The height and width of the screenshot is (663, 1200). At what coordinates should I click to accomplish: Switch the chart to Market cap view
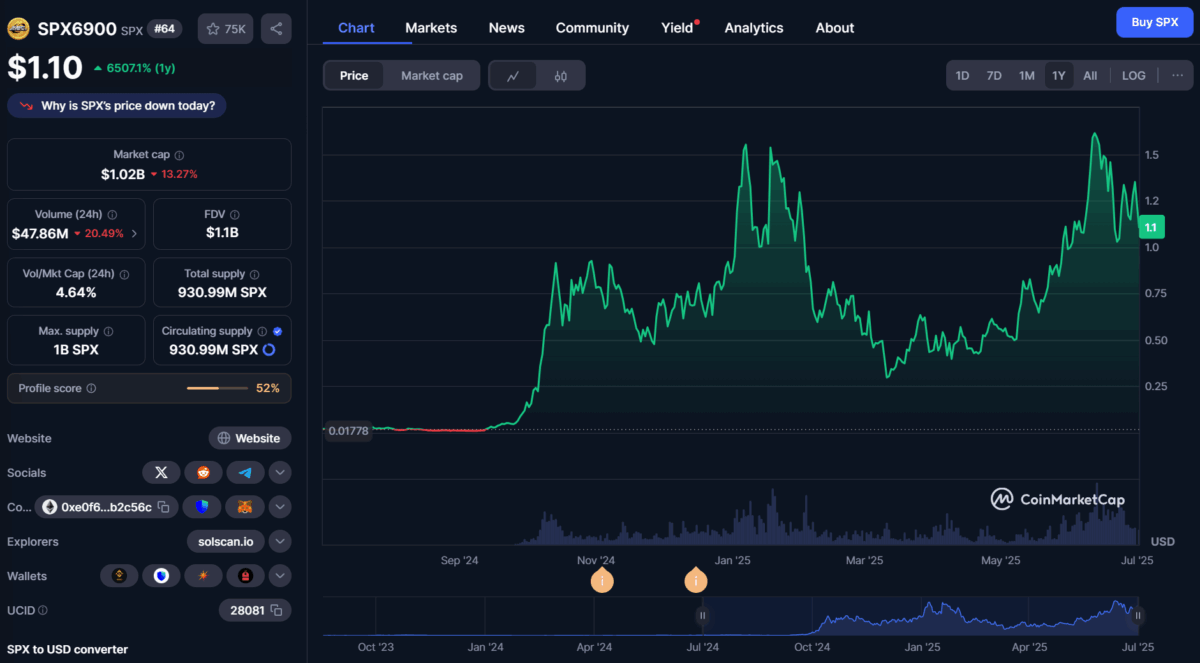tap(432, 76)
